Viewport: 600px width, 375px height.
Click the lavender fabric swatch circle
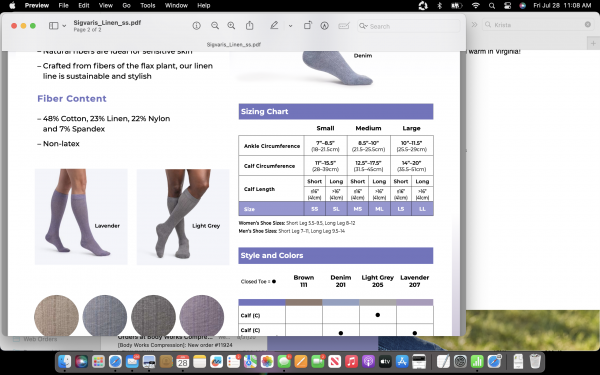202,316
